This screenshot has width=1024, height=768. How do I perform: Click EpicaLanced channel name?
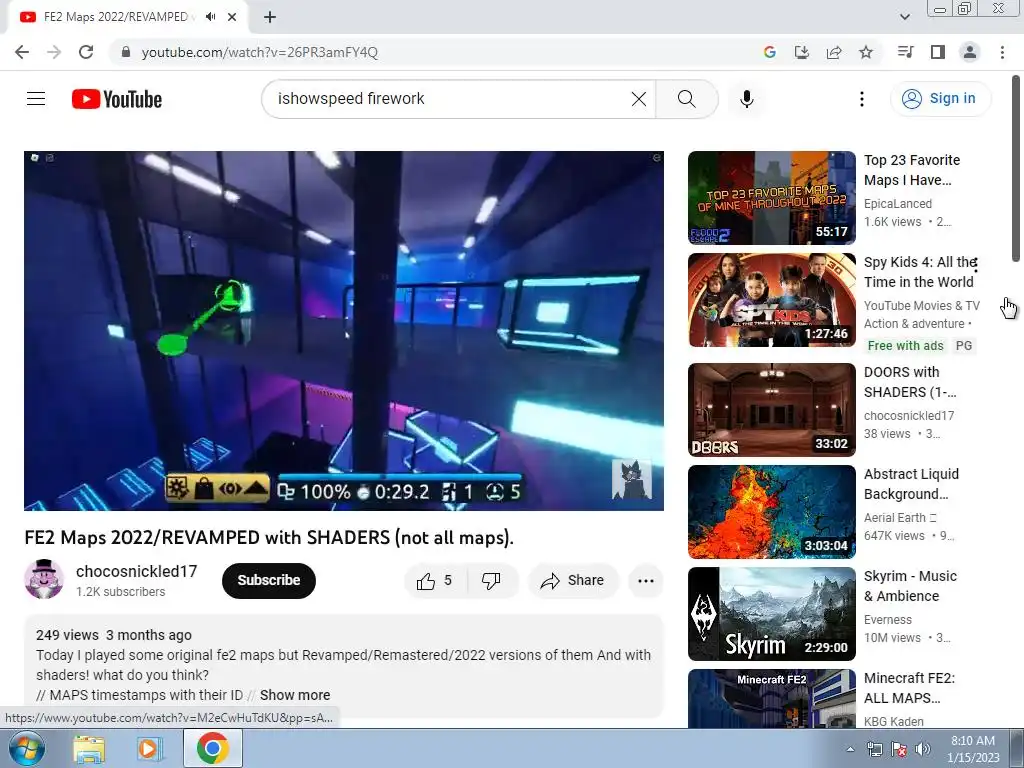[898, 204]
